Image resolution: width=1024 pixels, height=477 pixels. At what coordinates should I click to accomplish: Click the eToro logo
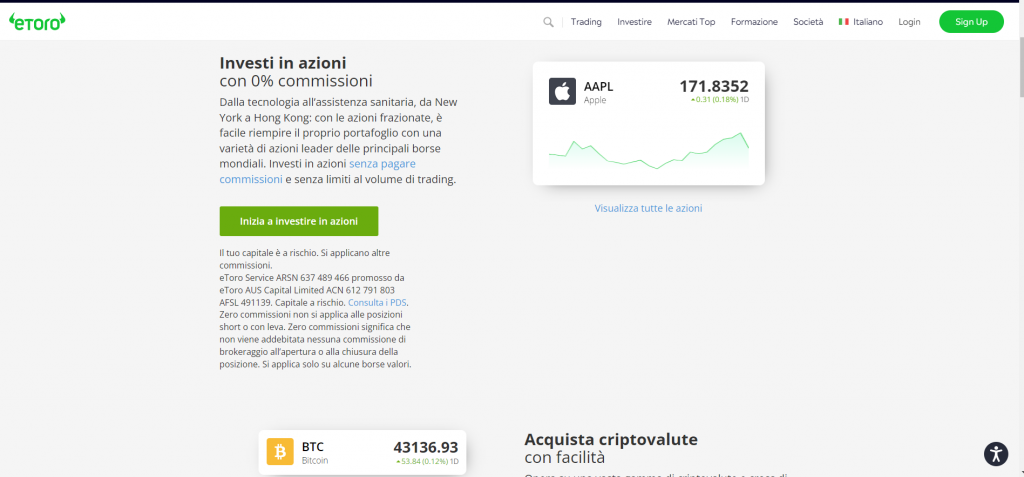tap(37, 21)
